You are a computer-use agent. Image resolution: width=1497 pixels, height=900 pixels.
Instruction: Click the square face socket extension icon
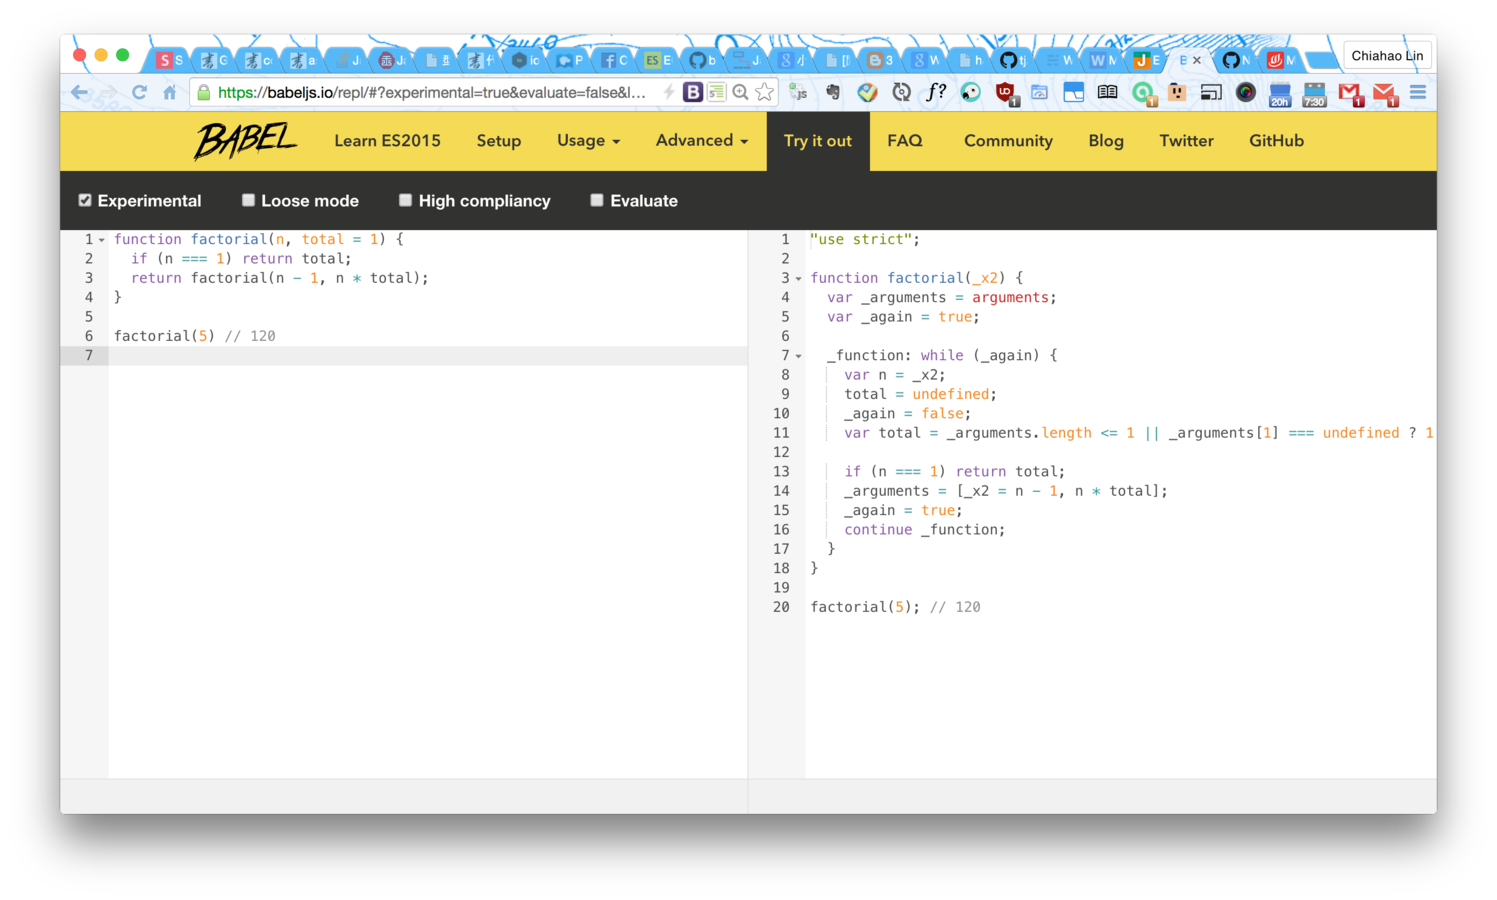point(1176,92)
